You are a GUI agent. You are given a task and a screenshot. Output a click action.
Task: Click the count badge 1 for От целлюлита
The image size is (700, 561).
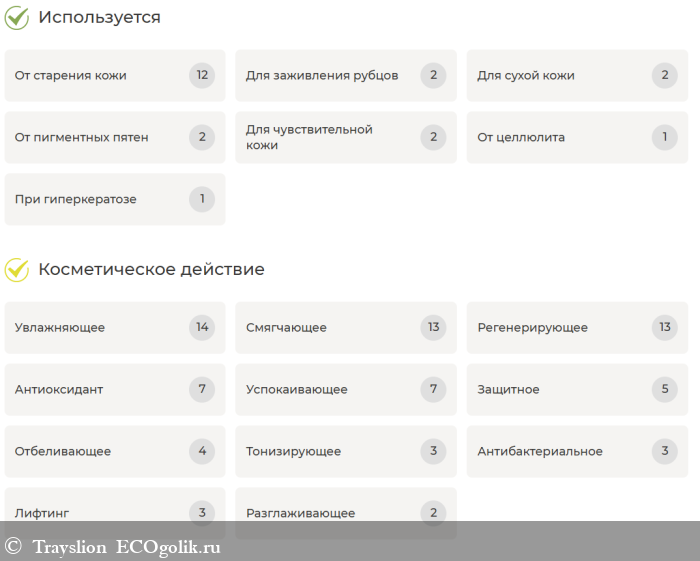click(664, 137)
